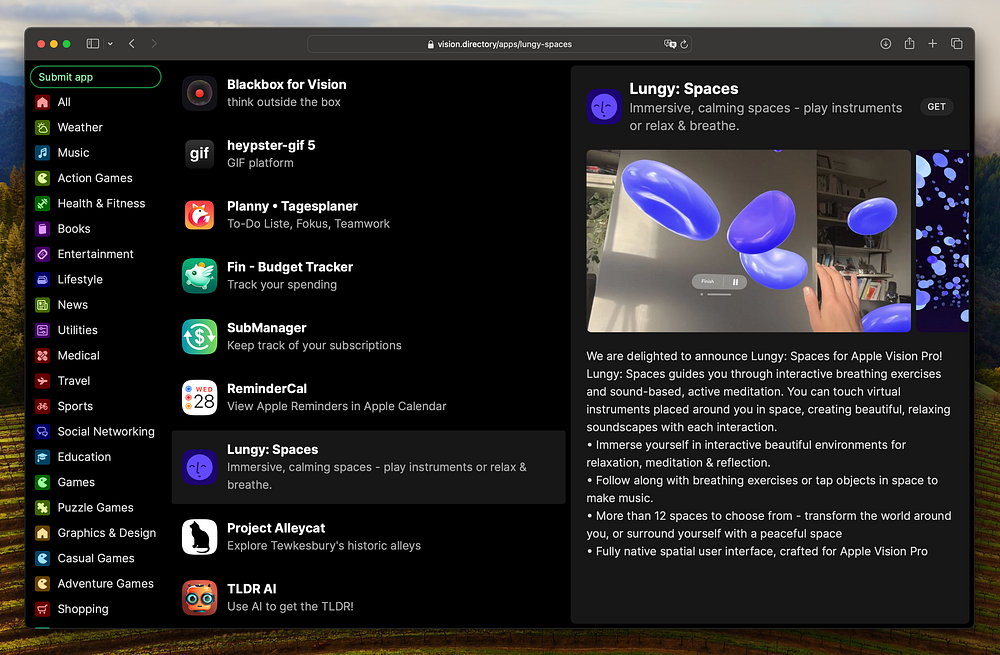
Task: Open the Lifestyle category icon
Action: tap(42, 280)
